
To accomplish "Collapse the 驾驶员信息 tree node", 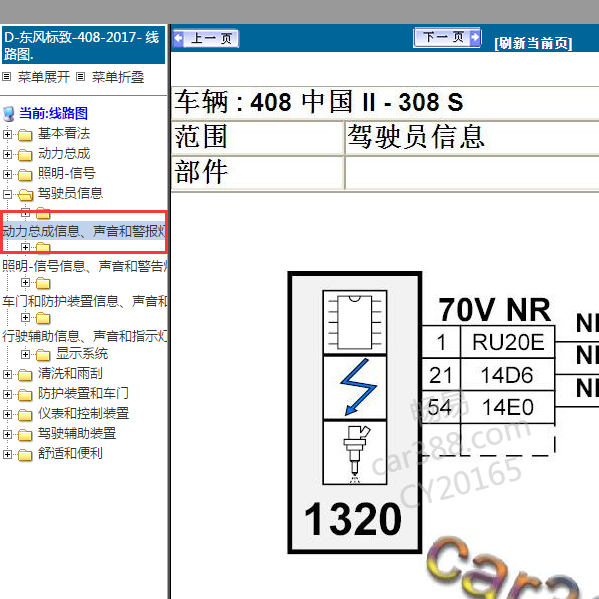I will tap(7, 194).
